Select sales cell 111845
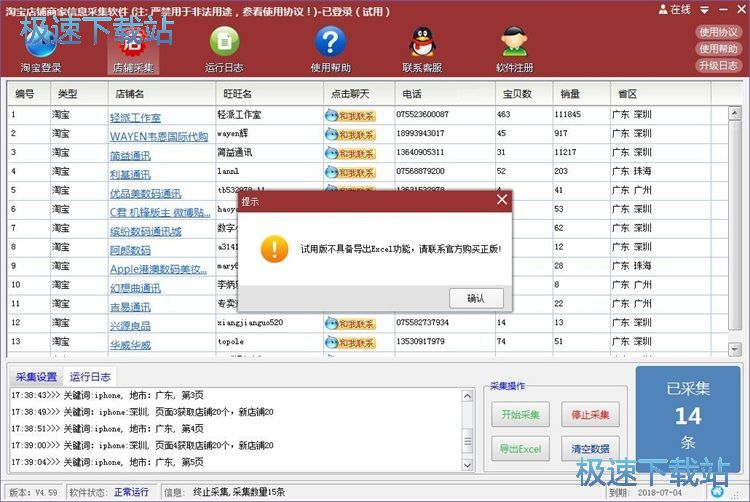Image resolution: width=750 pixels, height=502 pixels. pyautogui.click(x=567, y=114)
